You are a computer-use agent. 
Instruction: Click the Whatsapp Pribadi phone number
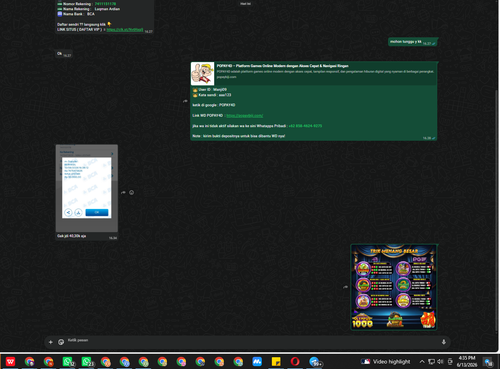coord(305,126)
